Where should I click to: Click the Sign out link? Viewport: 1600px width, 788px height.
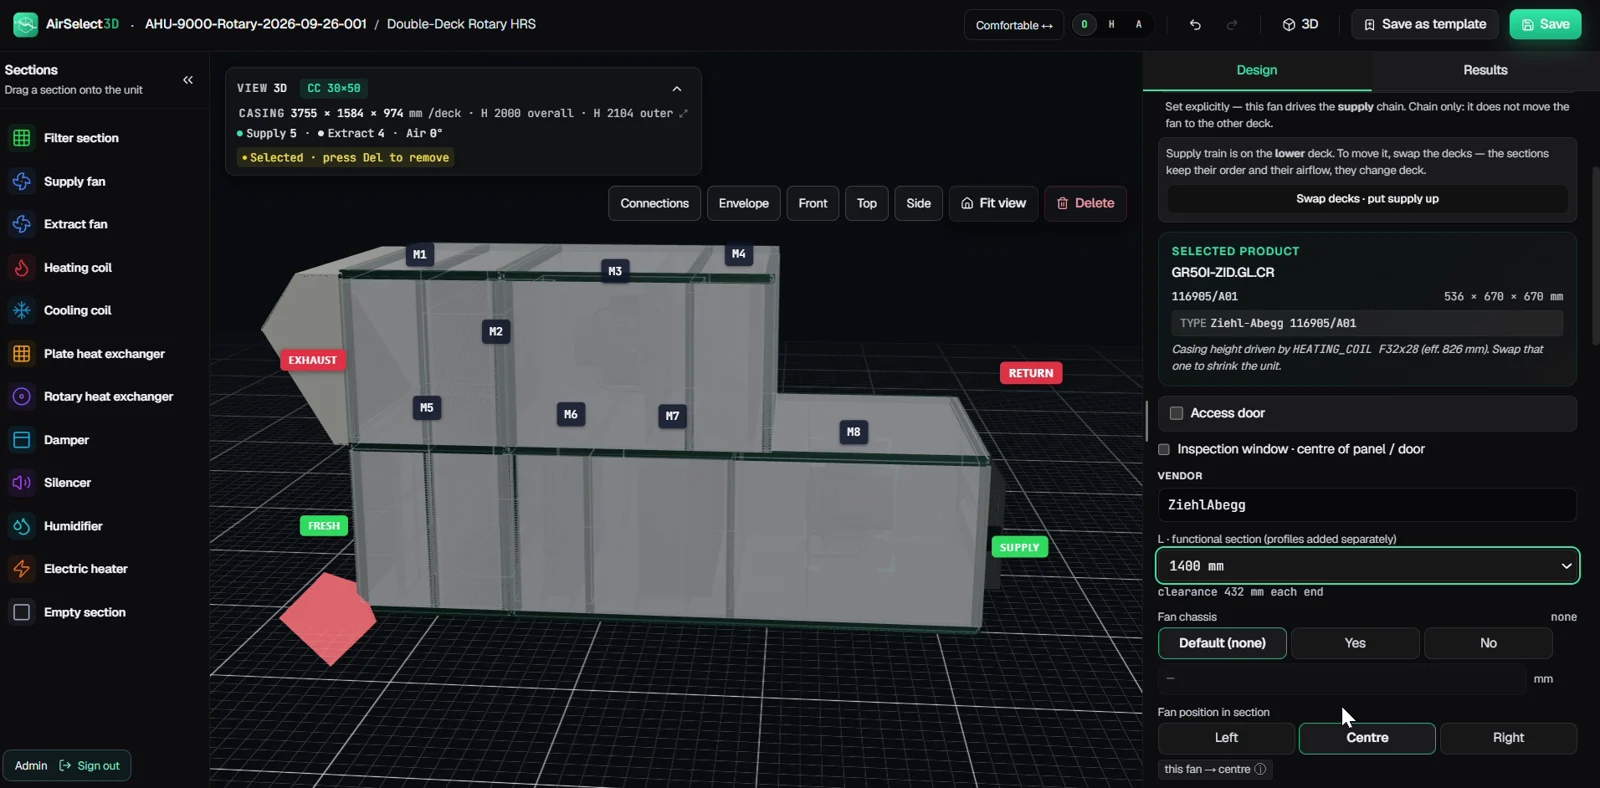pyautogui.click(x=90, y=766)
